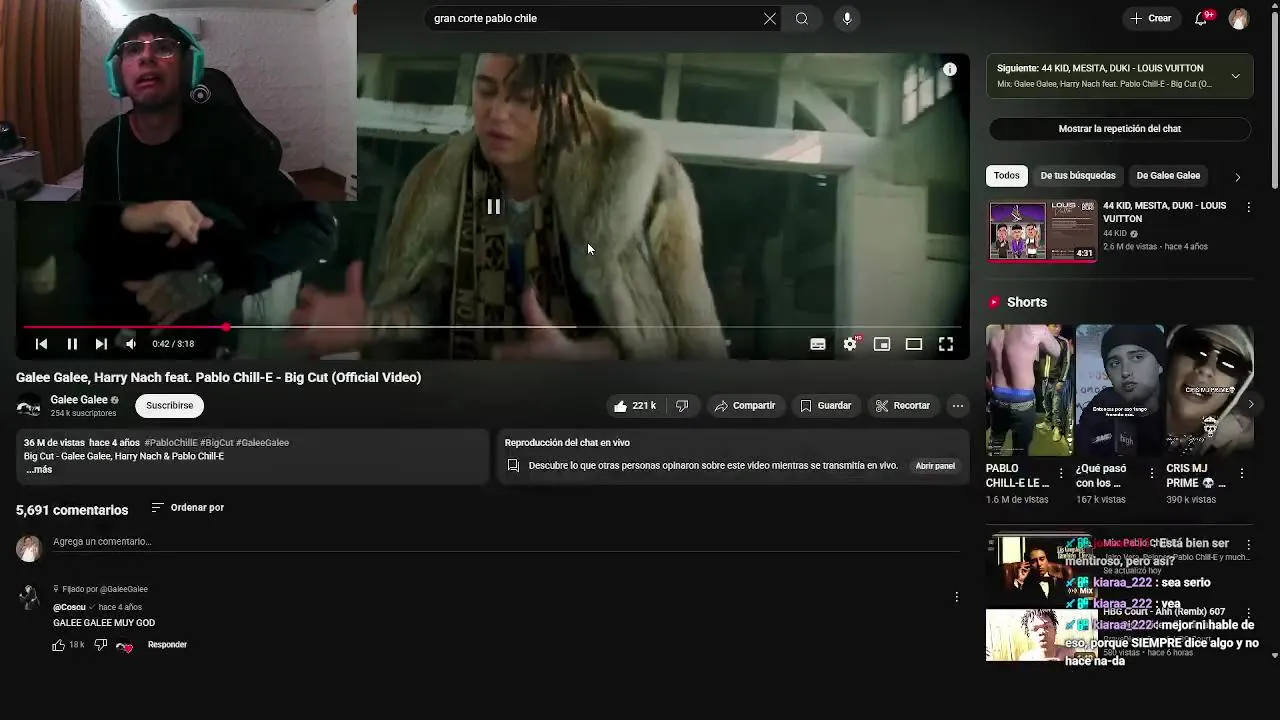The height and width of the screenshot is (720, 1280).
Task: Pause the video from control bar
Action: pyautogui.click(x=72, y=344)
